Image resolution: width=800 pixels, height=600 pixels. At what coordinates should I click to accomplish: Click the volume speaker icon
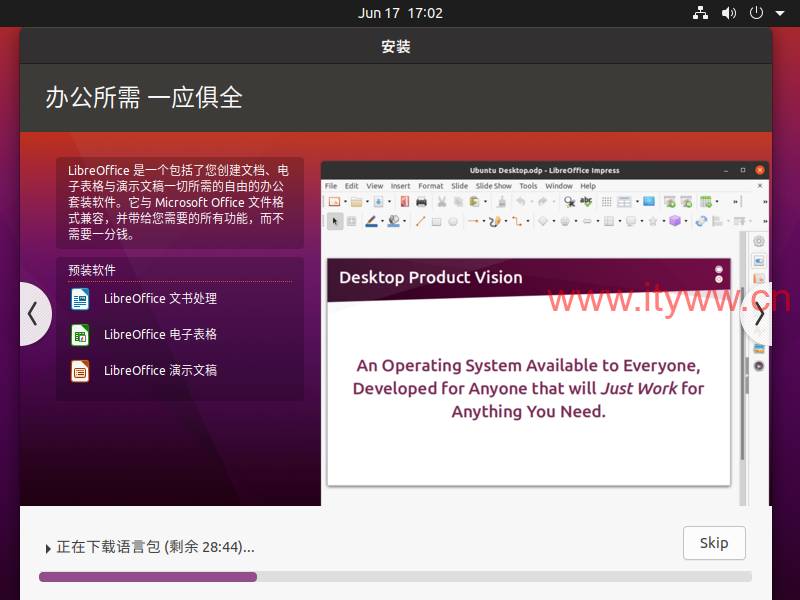729,13
